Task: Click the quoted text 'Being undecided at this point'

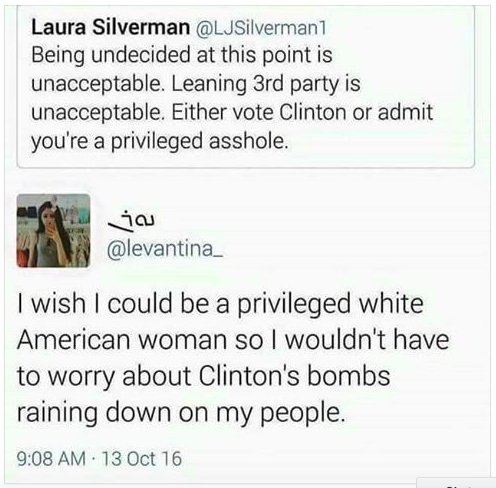Action: pos(171,55)
